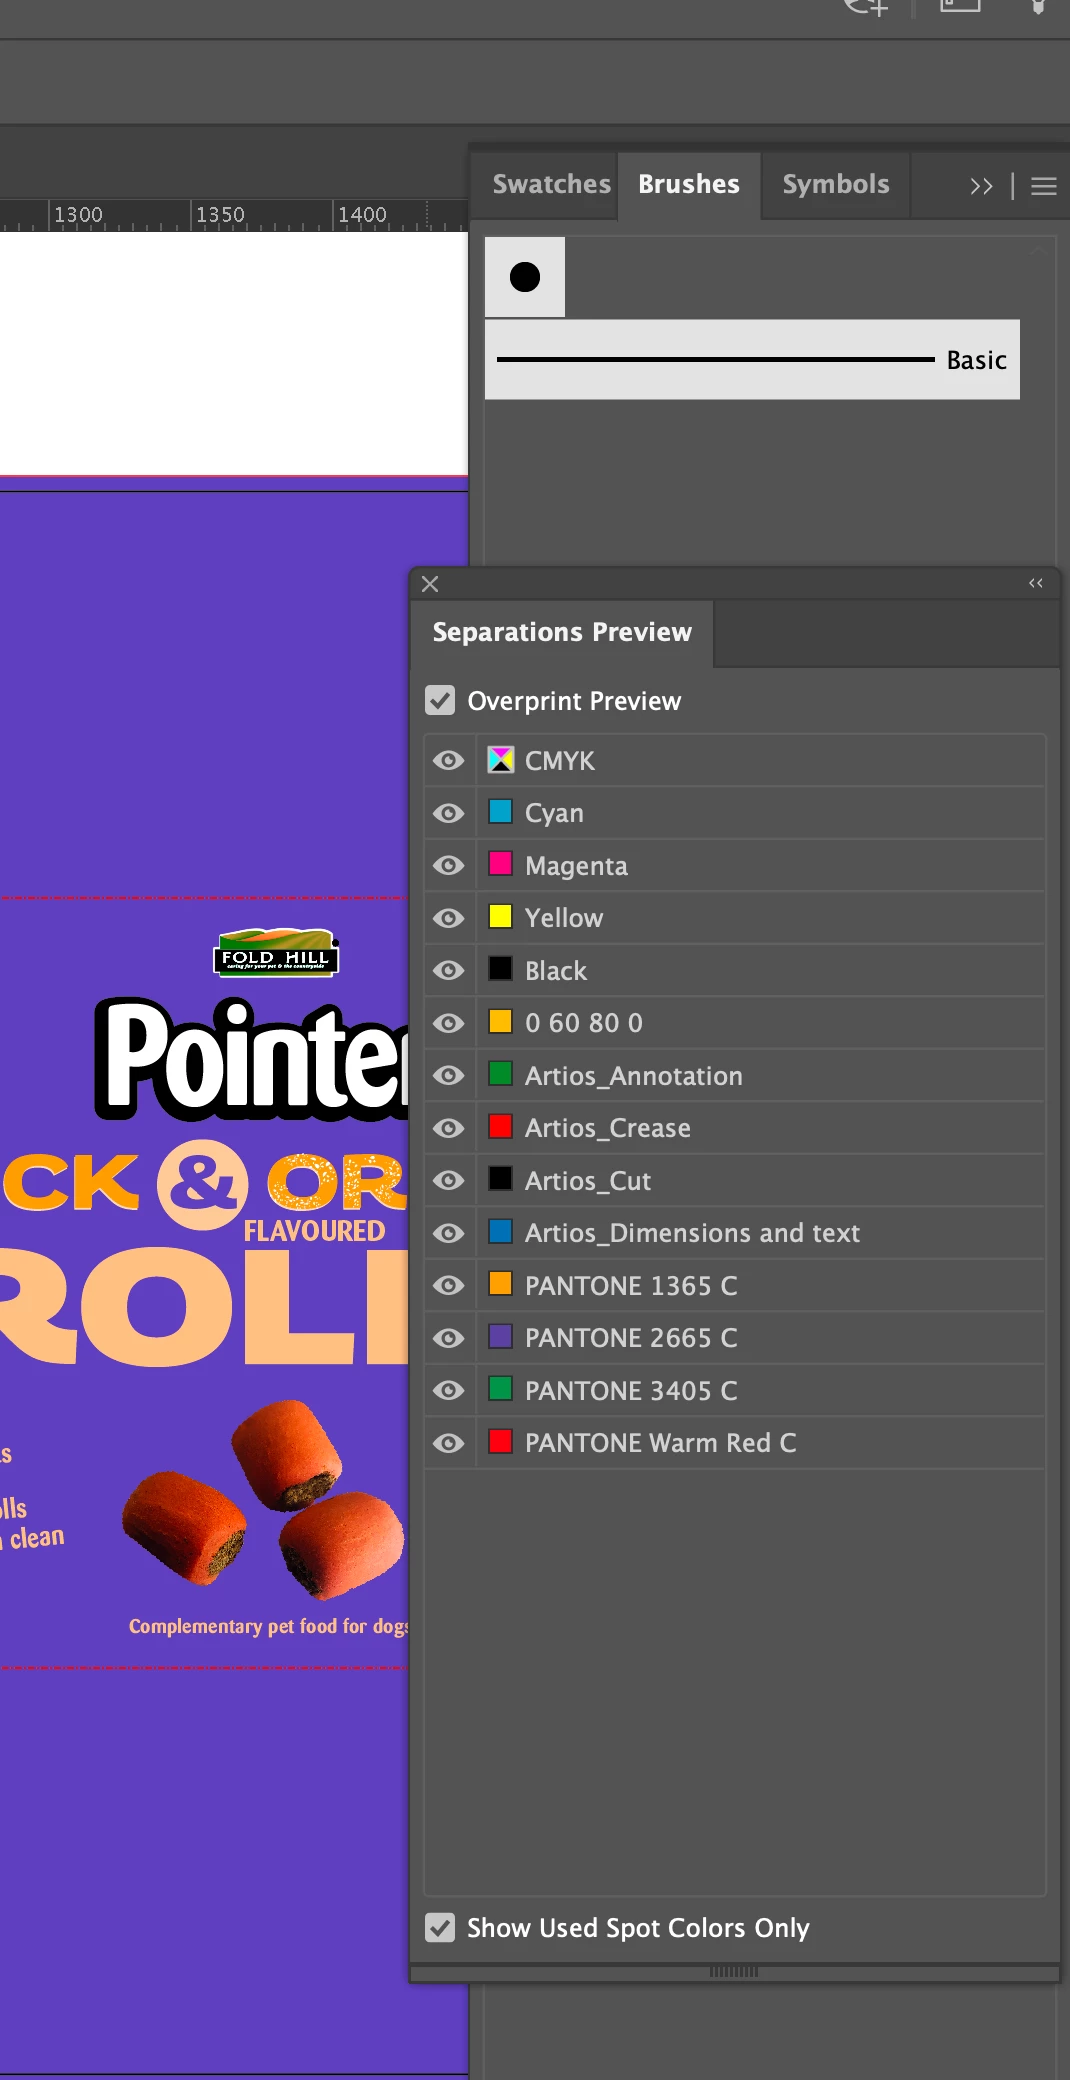Screen dimensions: 1070x2080
Task: Click the Black ink color swatch
Action: 500,969
